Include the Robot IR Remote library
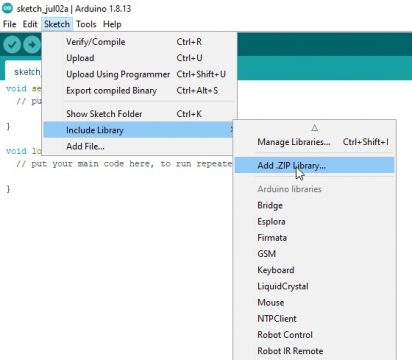The image size is (412, 360). tap(315, 351)
